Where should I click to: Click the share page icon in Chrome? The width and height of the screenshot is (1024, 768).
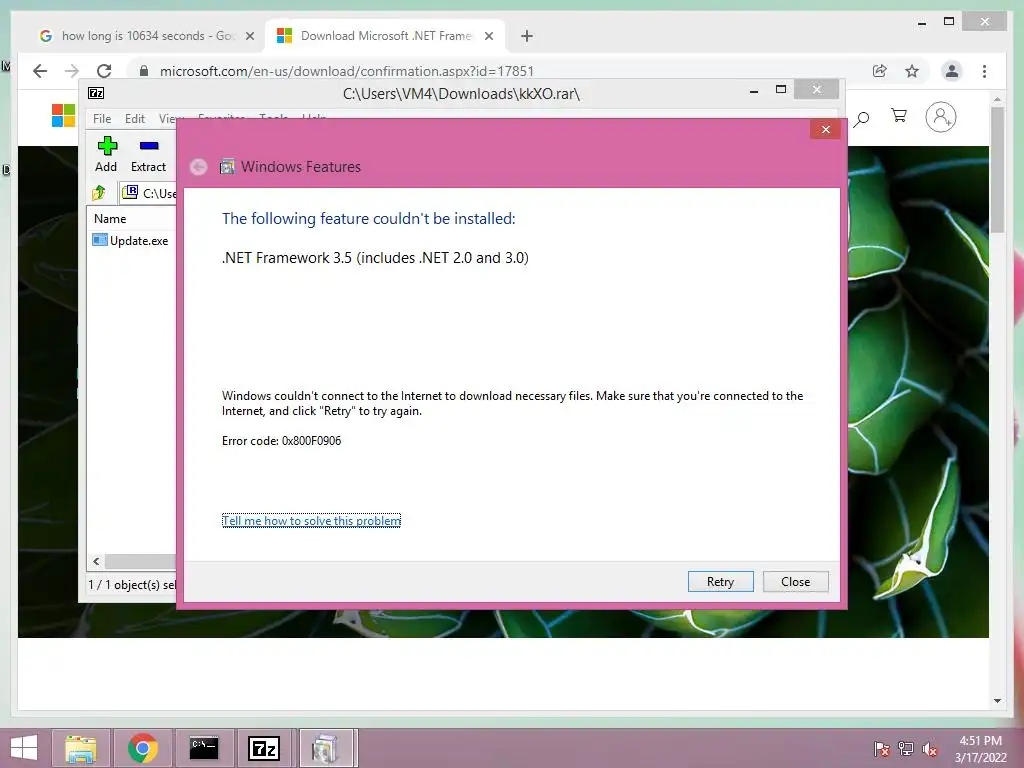coord(880,71)
